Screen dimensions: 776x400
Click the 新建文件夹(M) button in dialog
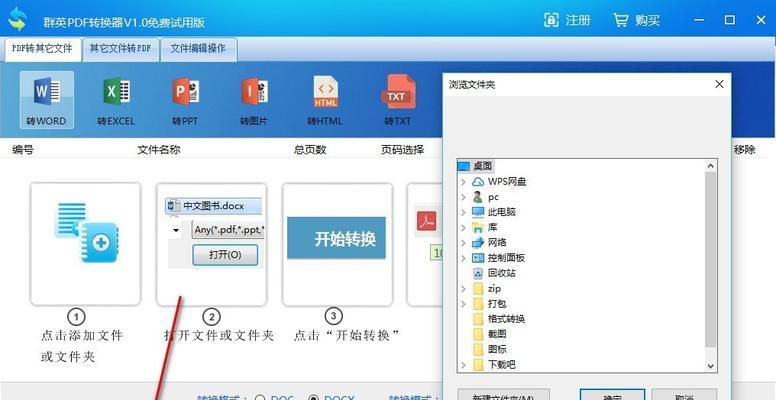coord(503,396)
